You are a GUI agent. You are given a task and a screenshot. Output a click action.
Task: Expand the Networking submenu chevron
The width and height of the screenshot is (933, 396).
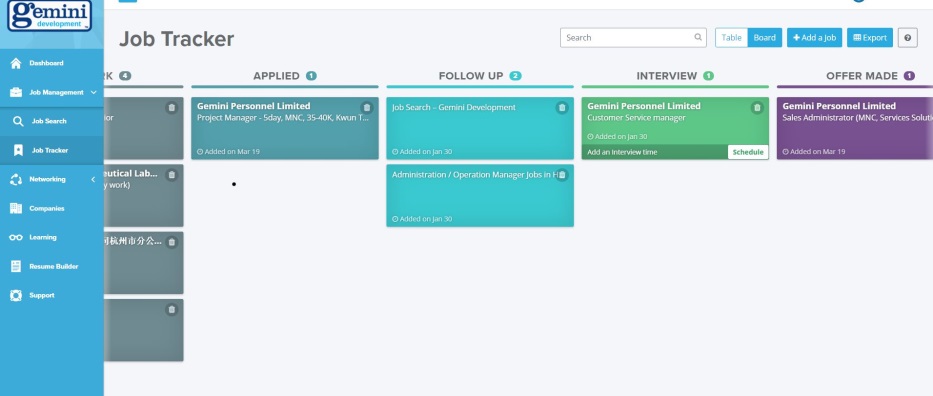pyautogui.click(x=93, y=180)
